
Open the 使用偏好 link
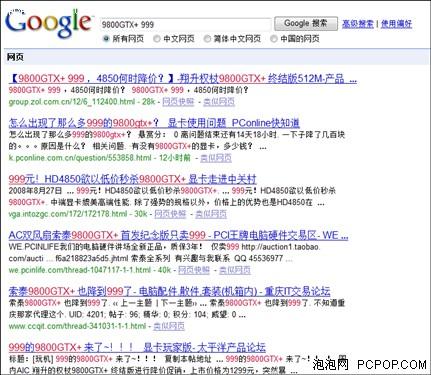(x=396, y=24)
